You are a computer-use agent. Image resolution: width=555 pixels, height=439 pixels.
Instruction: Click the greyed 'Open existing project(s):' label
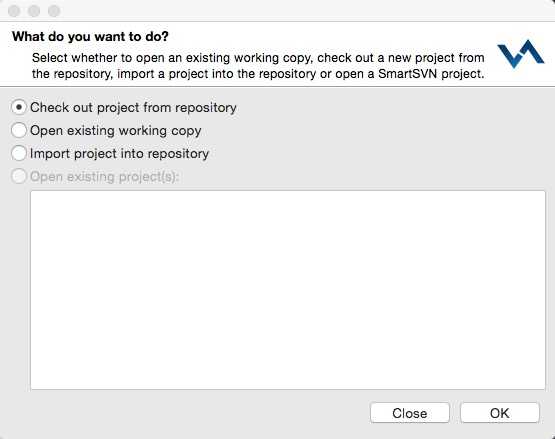[104, 177]
